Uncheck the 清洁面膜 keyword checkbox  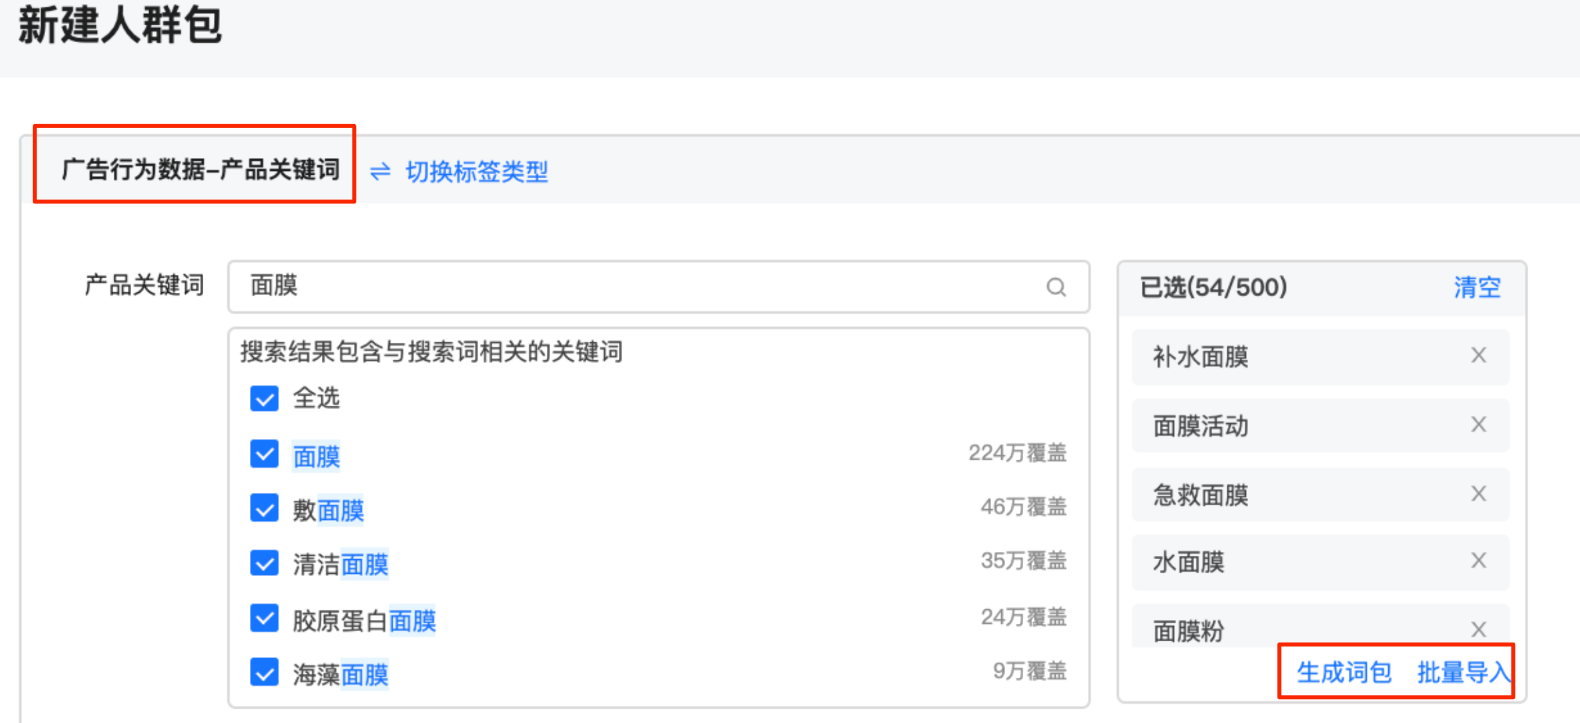click(264, 562)
